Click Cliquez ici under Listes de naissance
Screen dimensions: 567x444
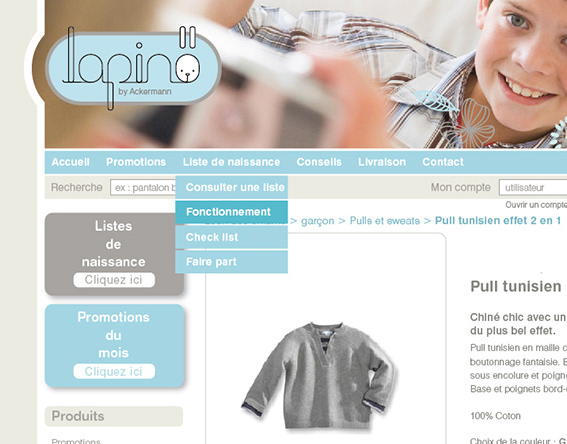pos(114,280)
